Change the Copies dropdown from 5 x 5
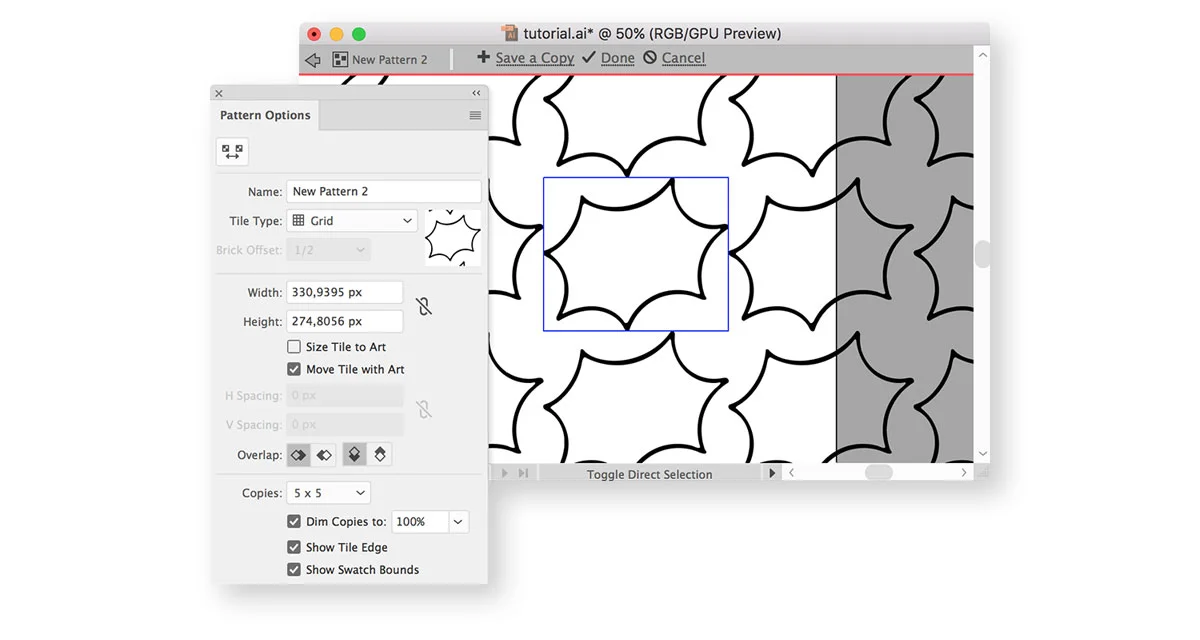This screenshot has width=1200, height=640. 328,492
